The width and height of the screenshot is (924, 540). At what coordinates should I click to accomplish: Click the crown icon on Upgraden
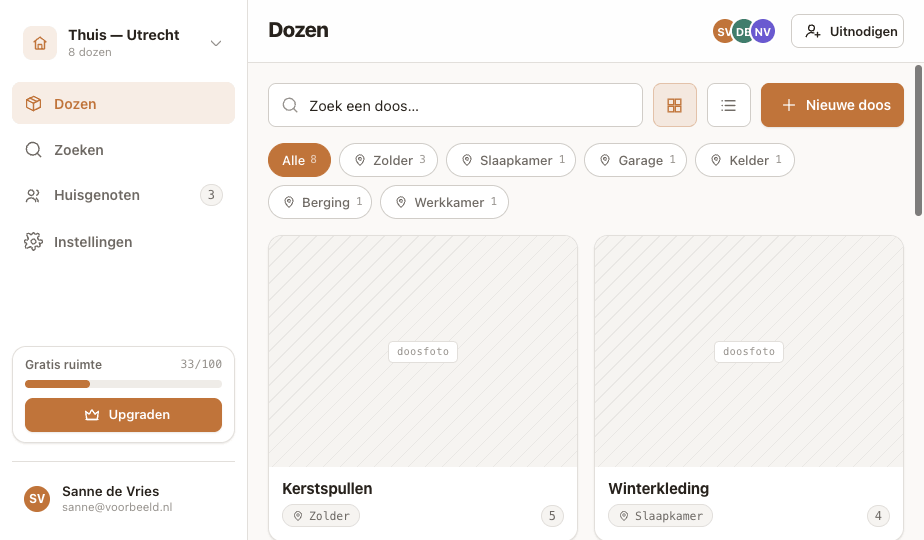pyautogui.click(x=92, y=415)
